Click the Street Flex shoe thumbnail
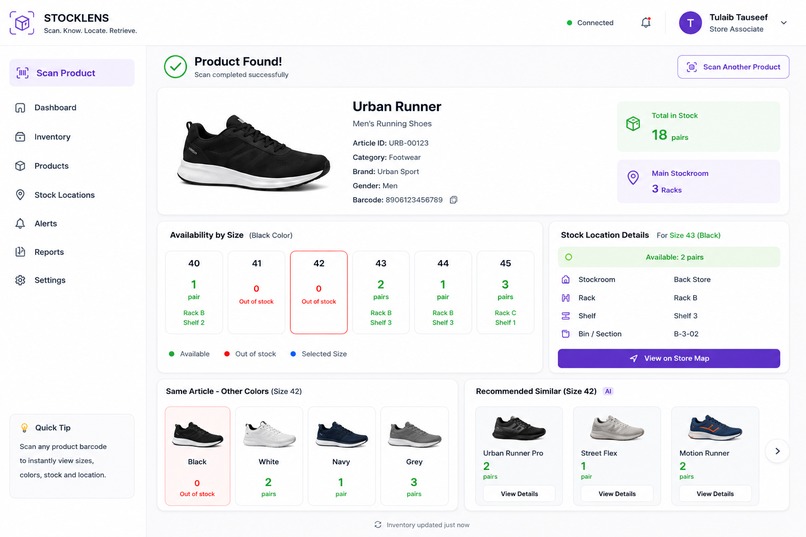Screen dimensions: 806x537 (616, 428)
